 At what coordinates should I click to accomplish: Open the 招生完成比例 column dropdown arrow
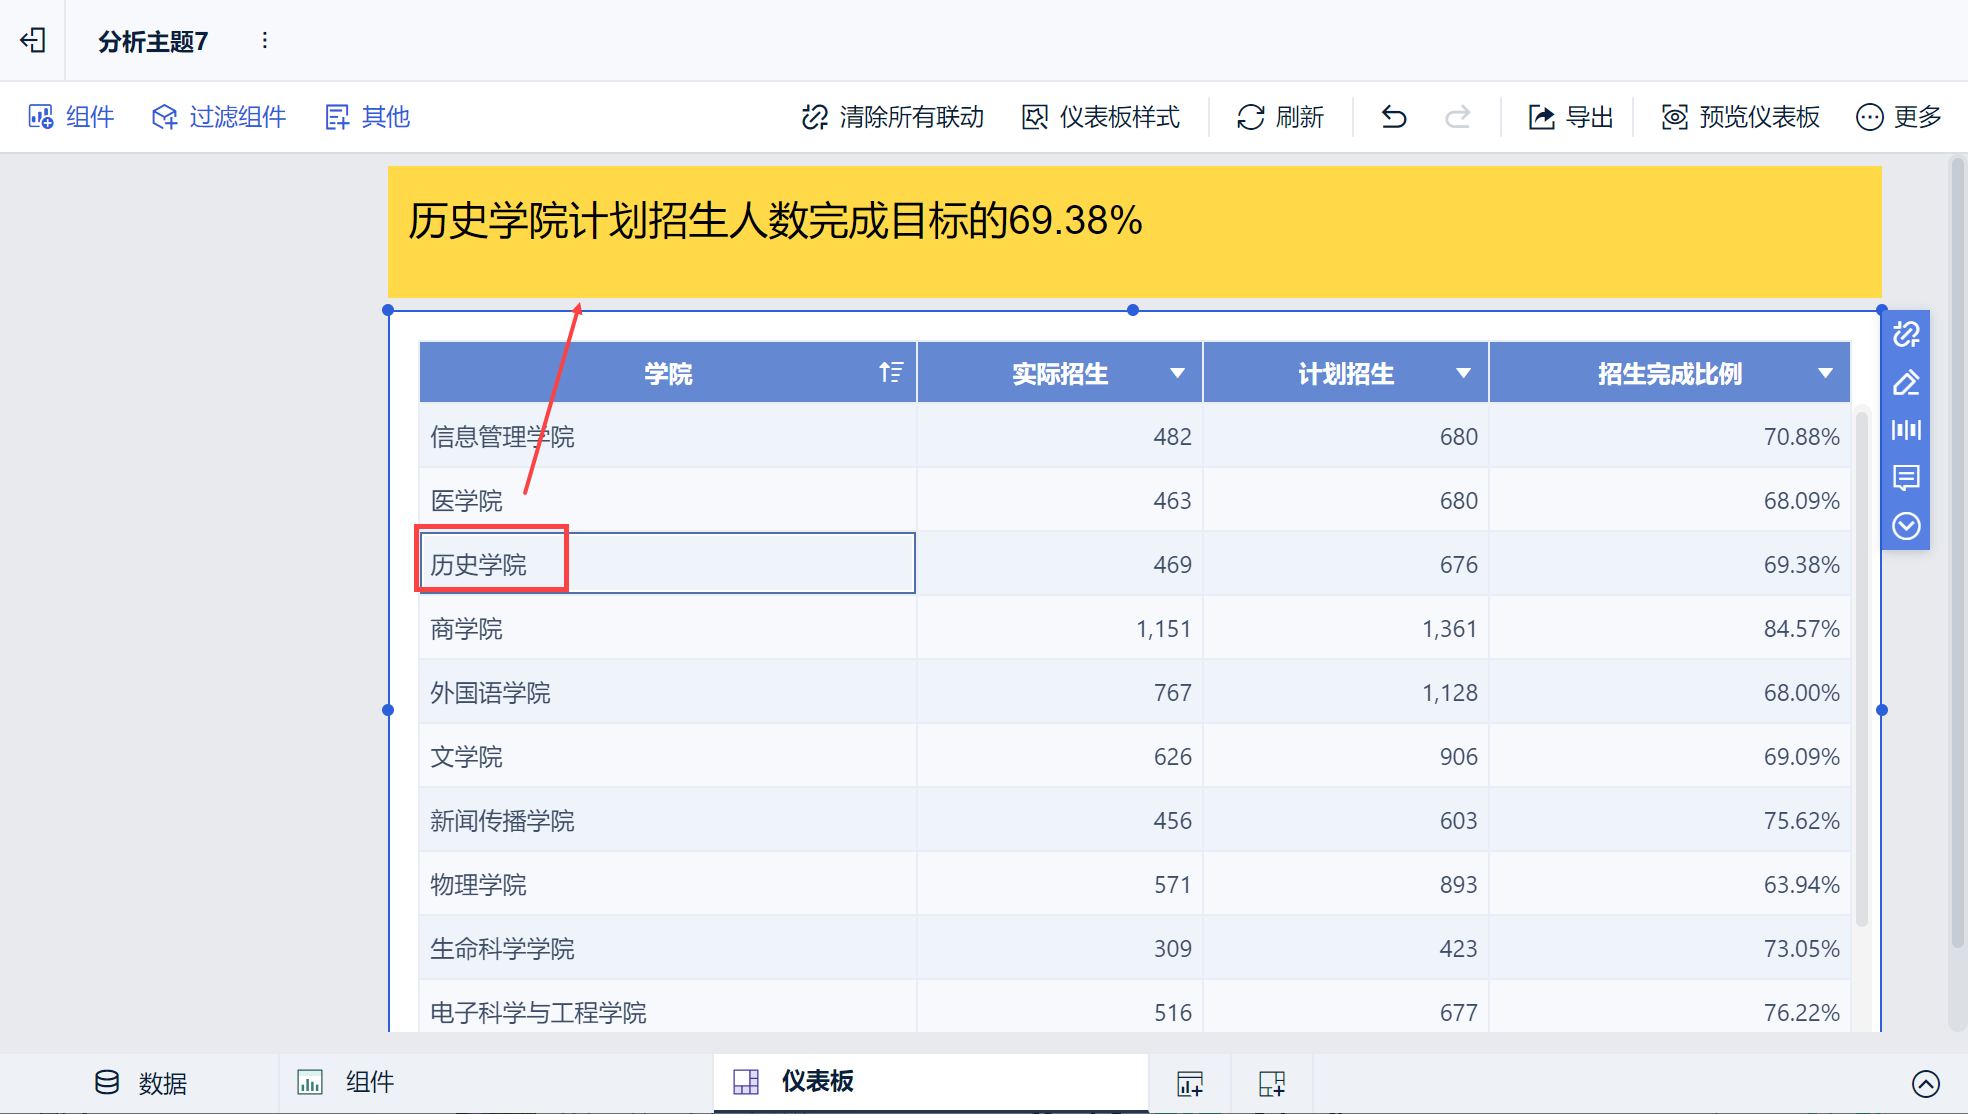click(1825, 373)
